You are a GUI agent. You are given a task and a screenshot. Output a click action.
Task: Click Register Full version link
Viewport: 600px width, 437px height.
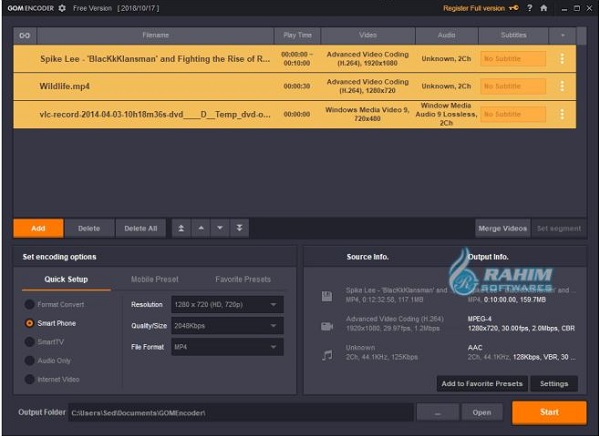point(474,8)
